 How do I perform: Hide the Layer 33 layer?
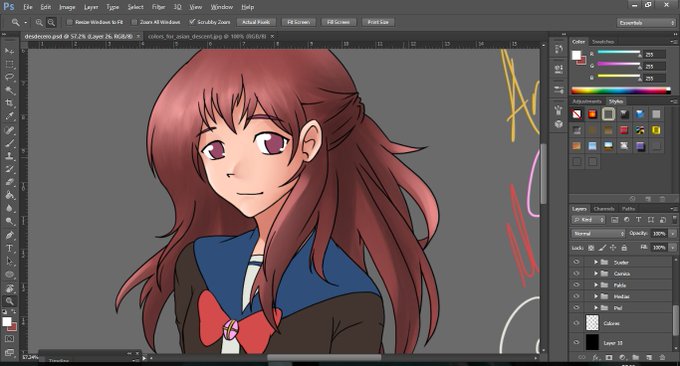point(576,342)
